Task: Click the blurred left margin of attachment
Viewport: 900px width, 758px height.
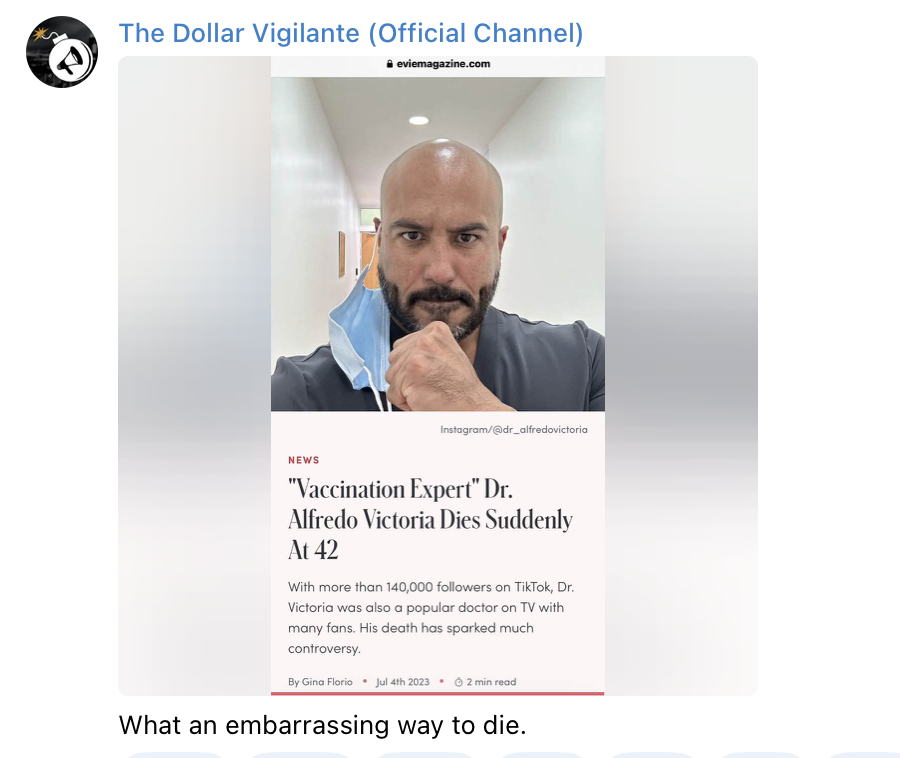Action: pos(195,376)
